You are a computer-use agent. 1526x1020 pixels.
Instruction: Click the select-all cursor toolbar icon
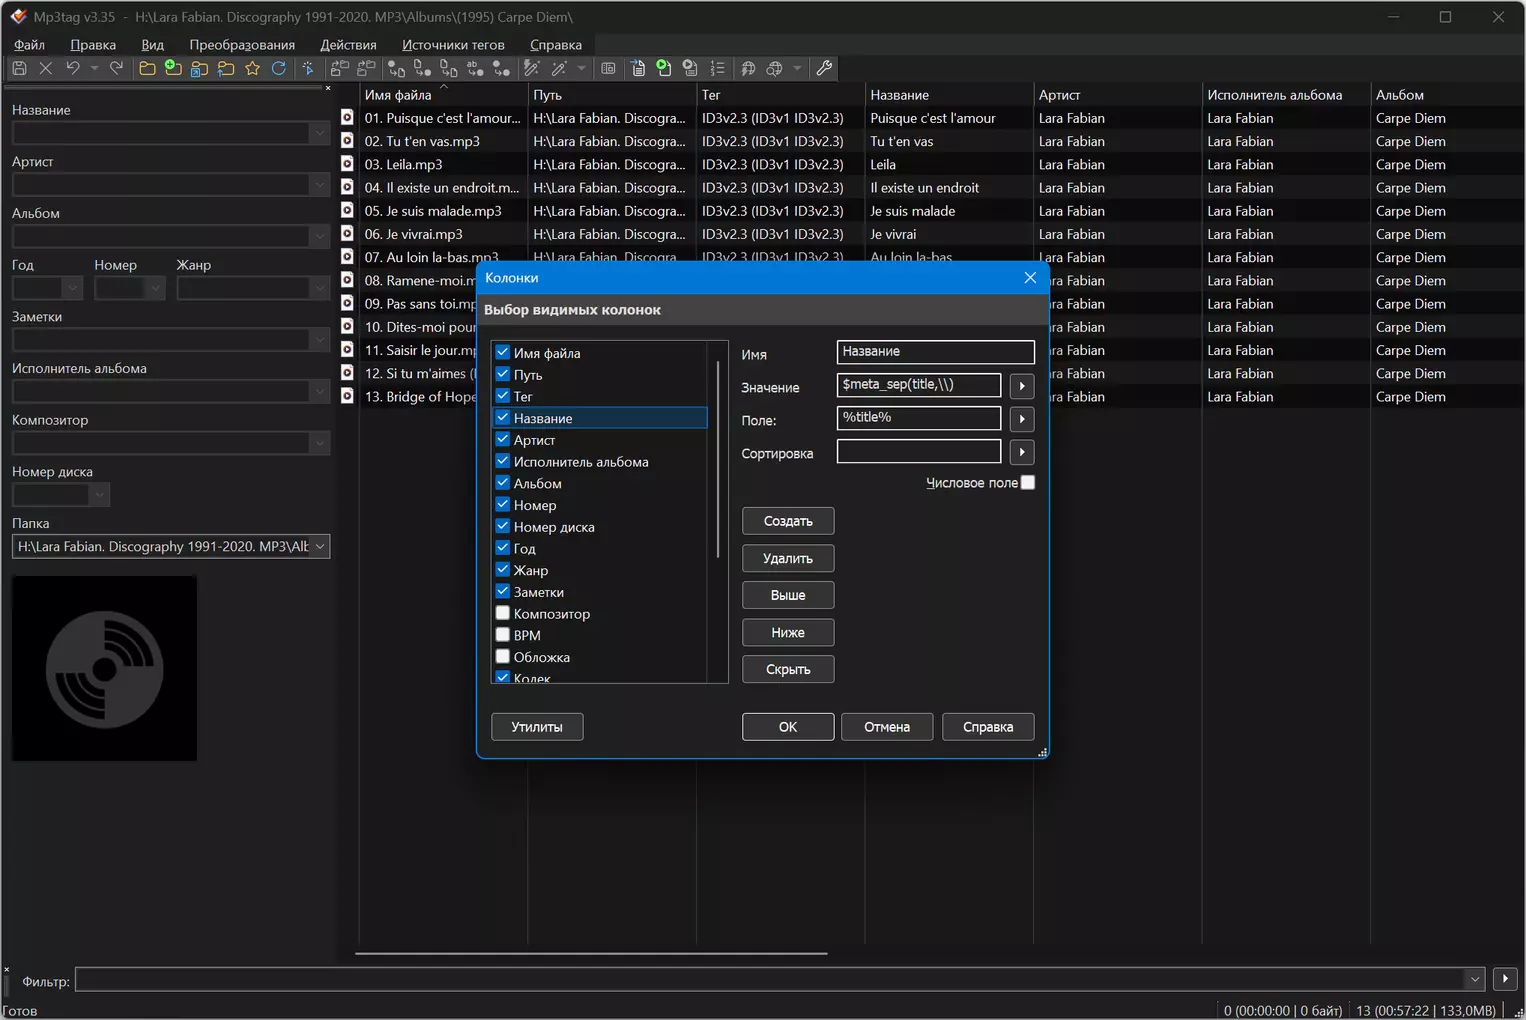coord(308,68)
